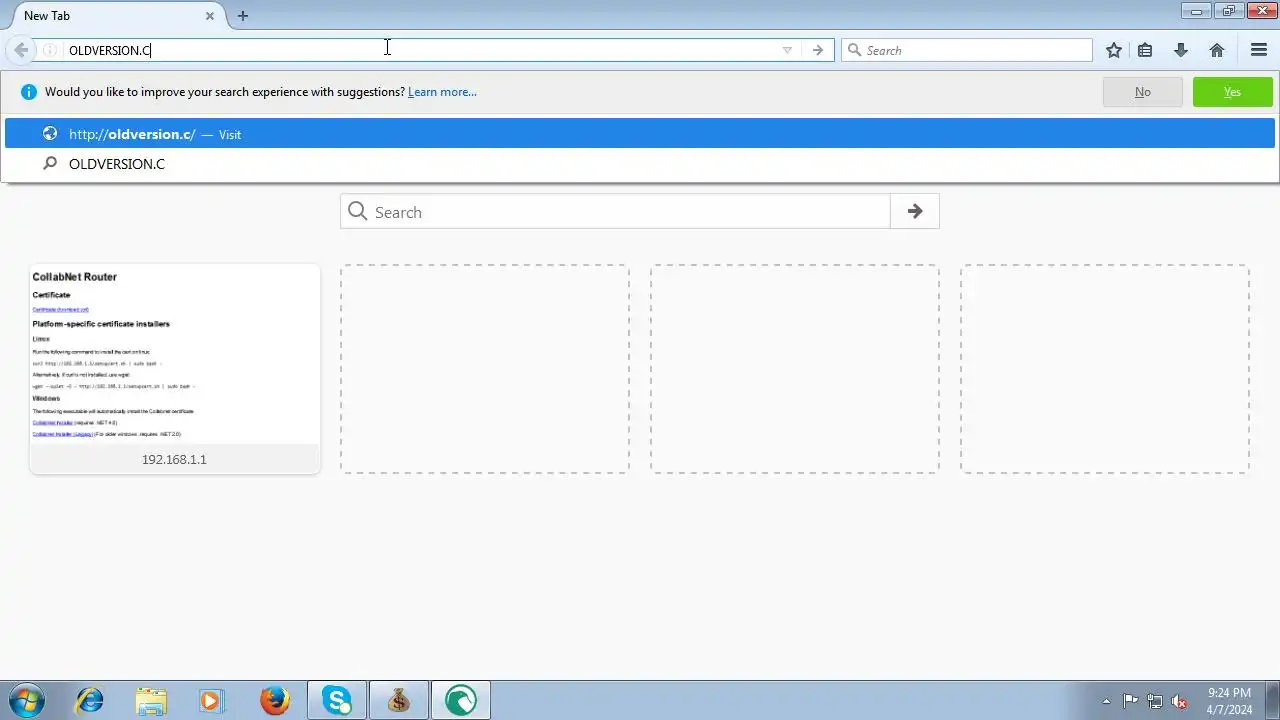Image resolution: width=1280 pixels, height=720 pixels.
Task: Open the green circular app on taskbar
Action: tap(461, 700)
